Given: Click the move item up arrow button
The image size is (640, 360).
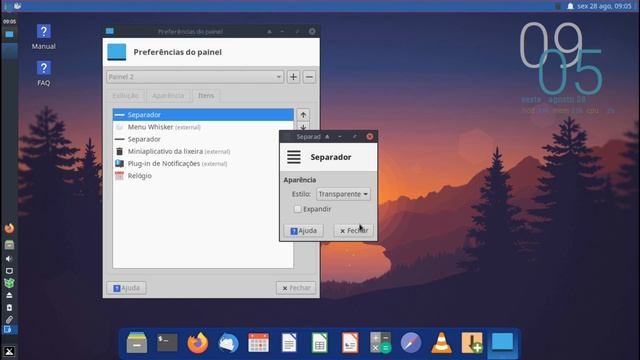Looking at the screenshot, I should pyautogui.click(x=303, y=115).
